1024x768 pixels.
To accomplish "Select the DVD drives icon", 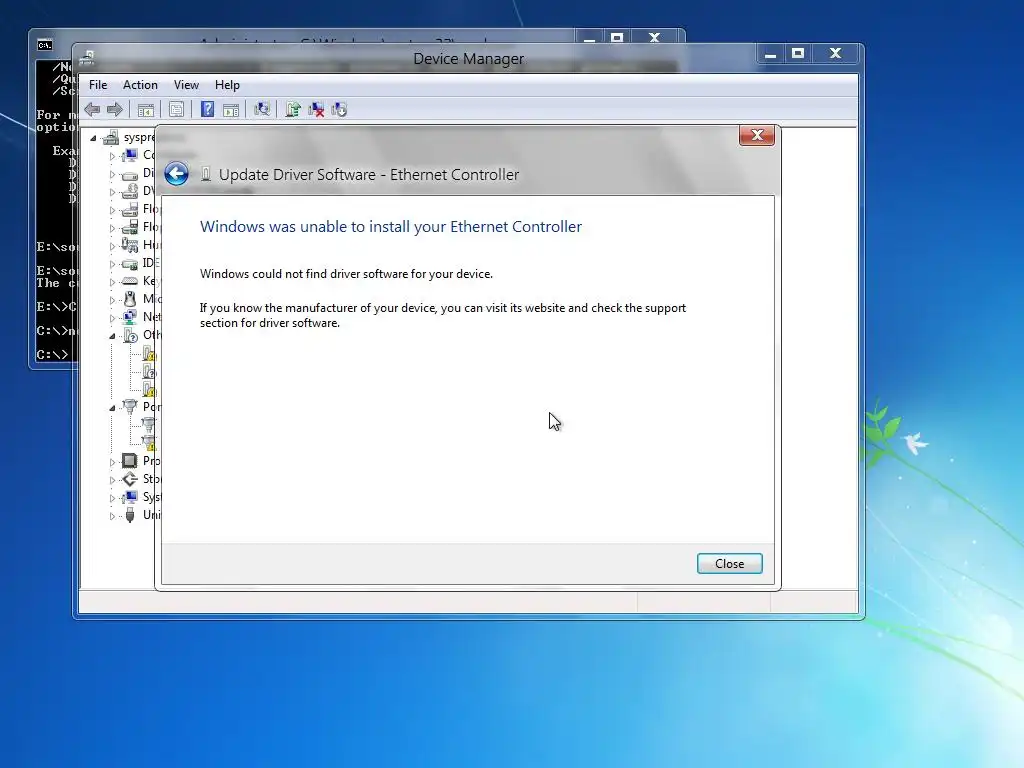I will tap(130, 191).
